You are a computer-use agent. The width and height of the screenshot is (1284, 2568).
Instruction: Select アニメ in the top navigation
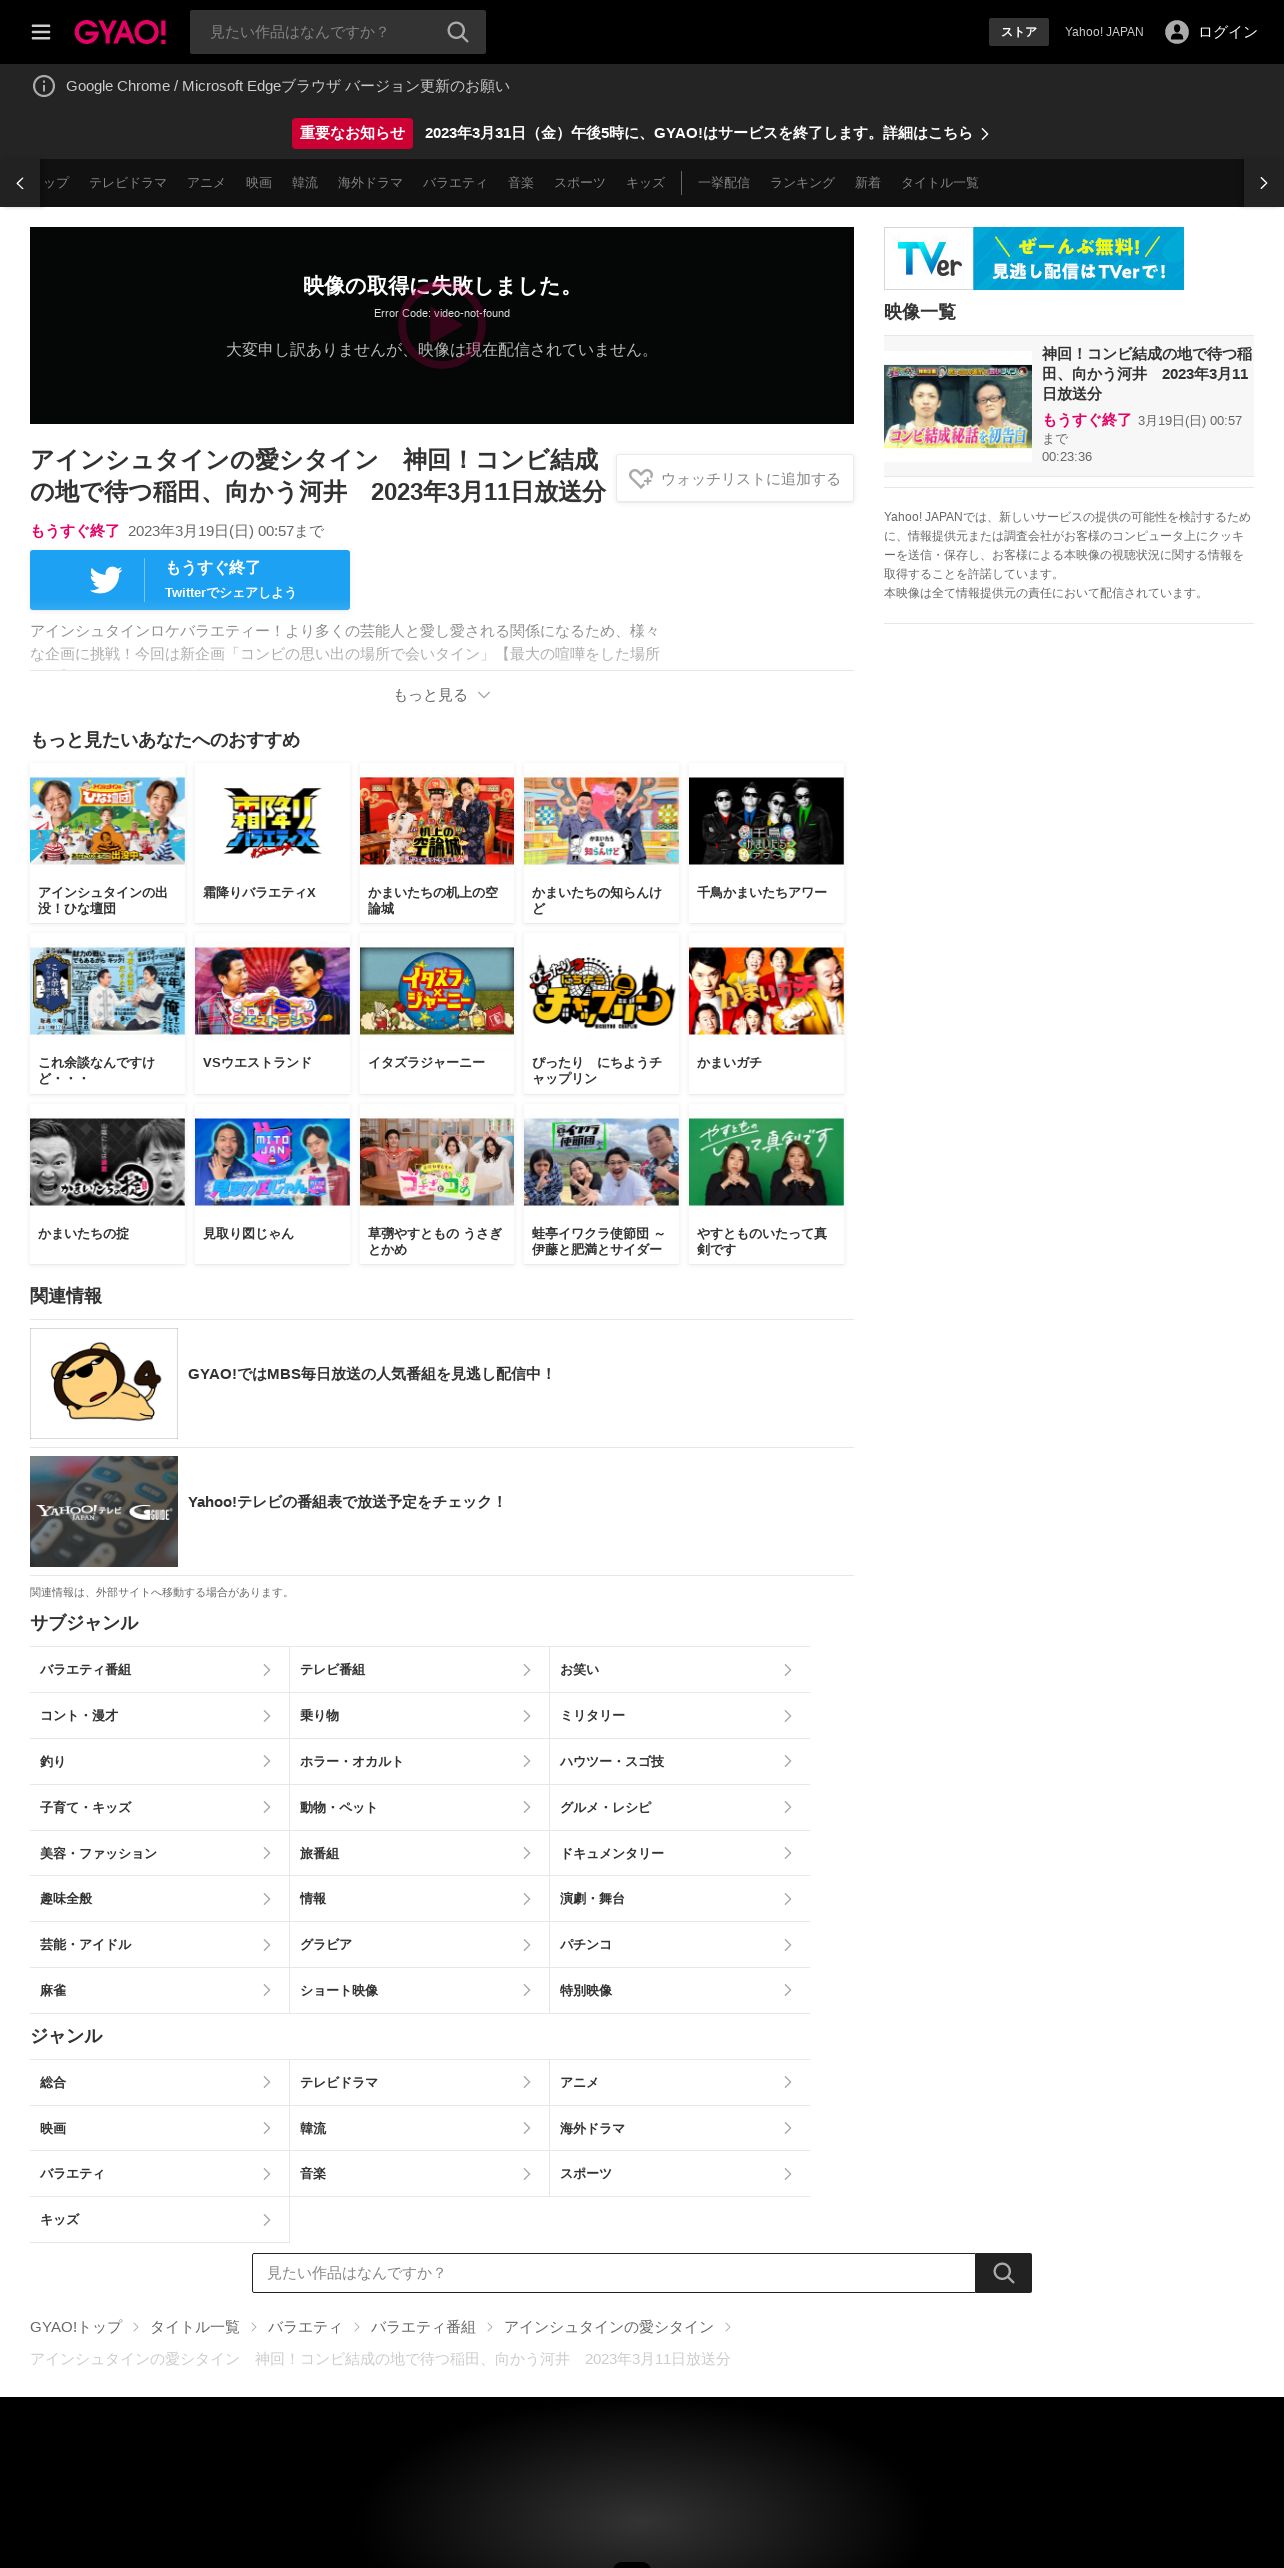tap(206, 183)
